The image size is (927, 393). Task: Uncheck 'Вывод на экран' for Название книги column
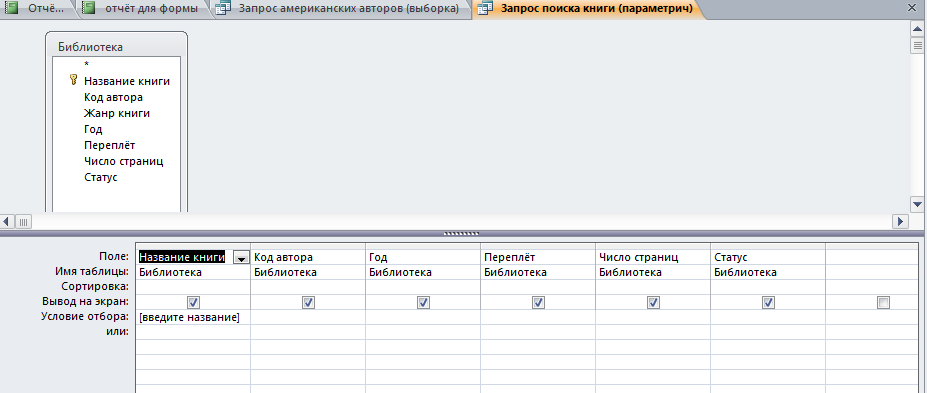coord(193,303)
